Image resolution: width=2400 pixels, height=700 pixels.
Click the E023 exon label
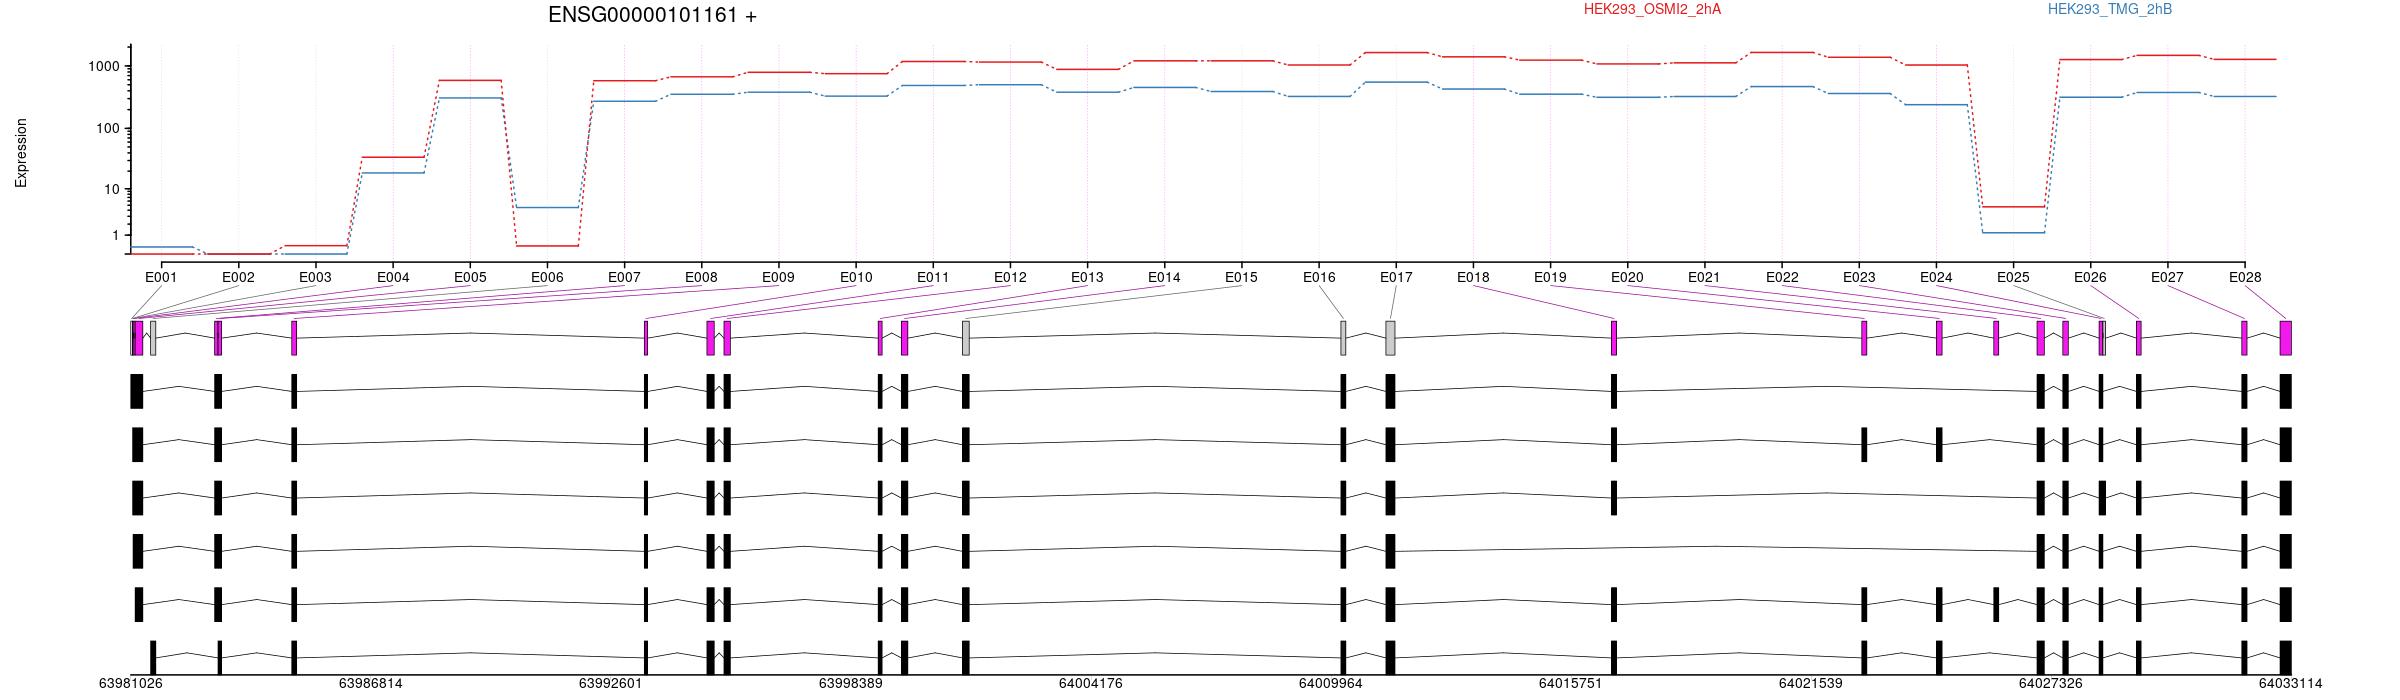point(1859,277)
